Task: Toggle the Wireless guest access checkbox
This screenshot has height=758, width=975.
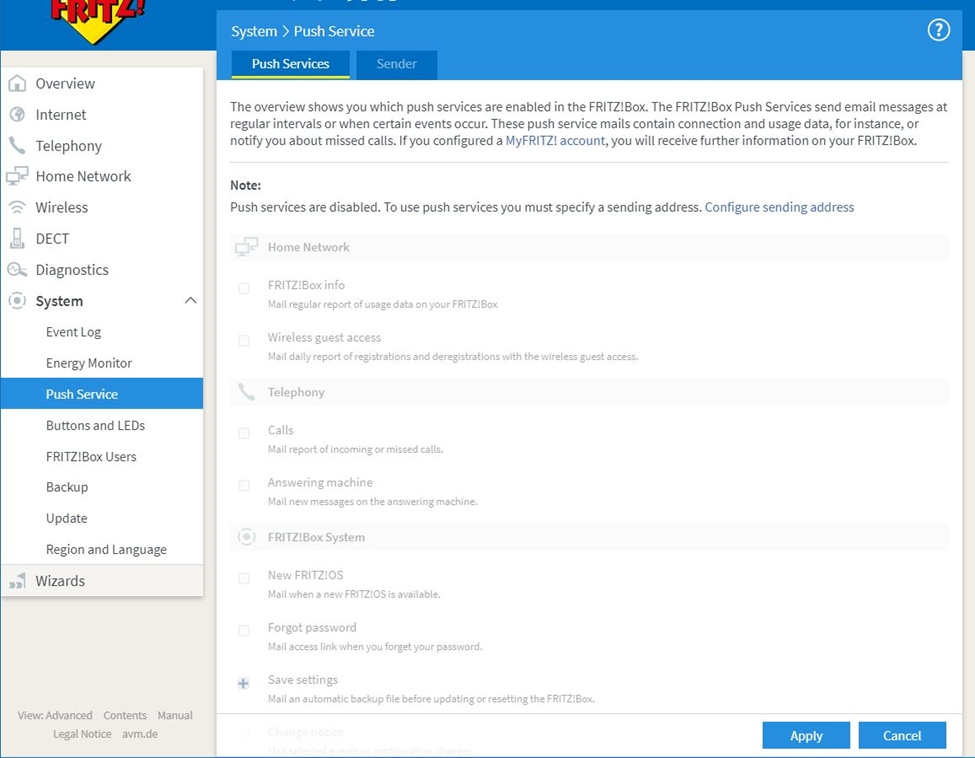Action: pos(244,341)
